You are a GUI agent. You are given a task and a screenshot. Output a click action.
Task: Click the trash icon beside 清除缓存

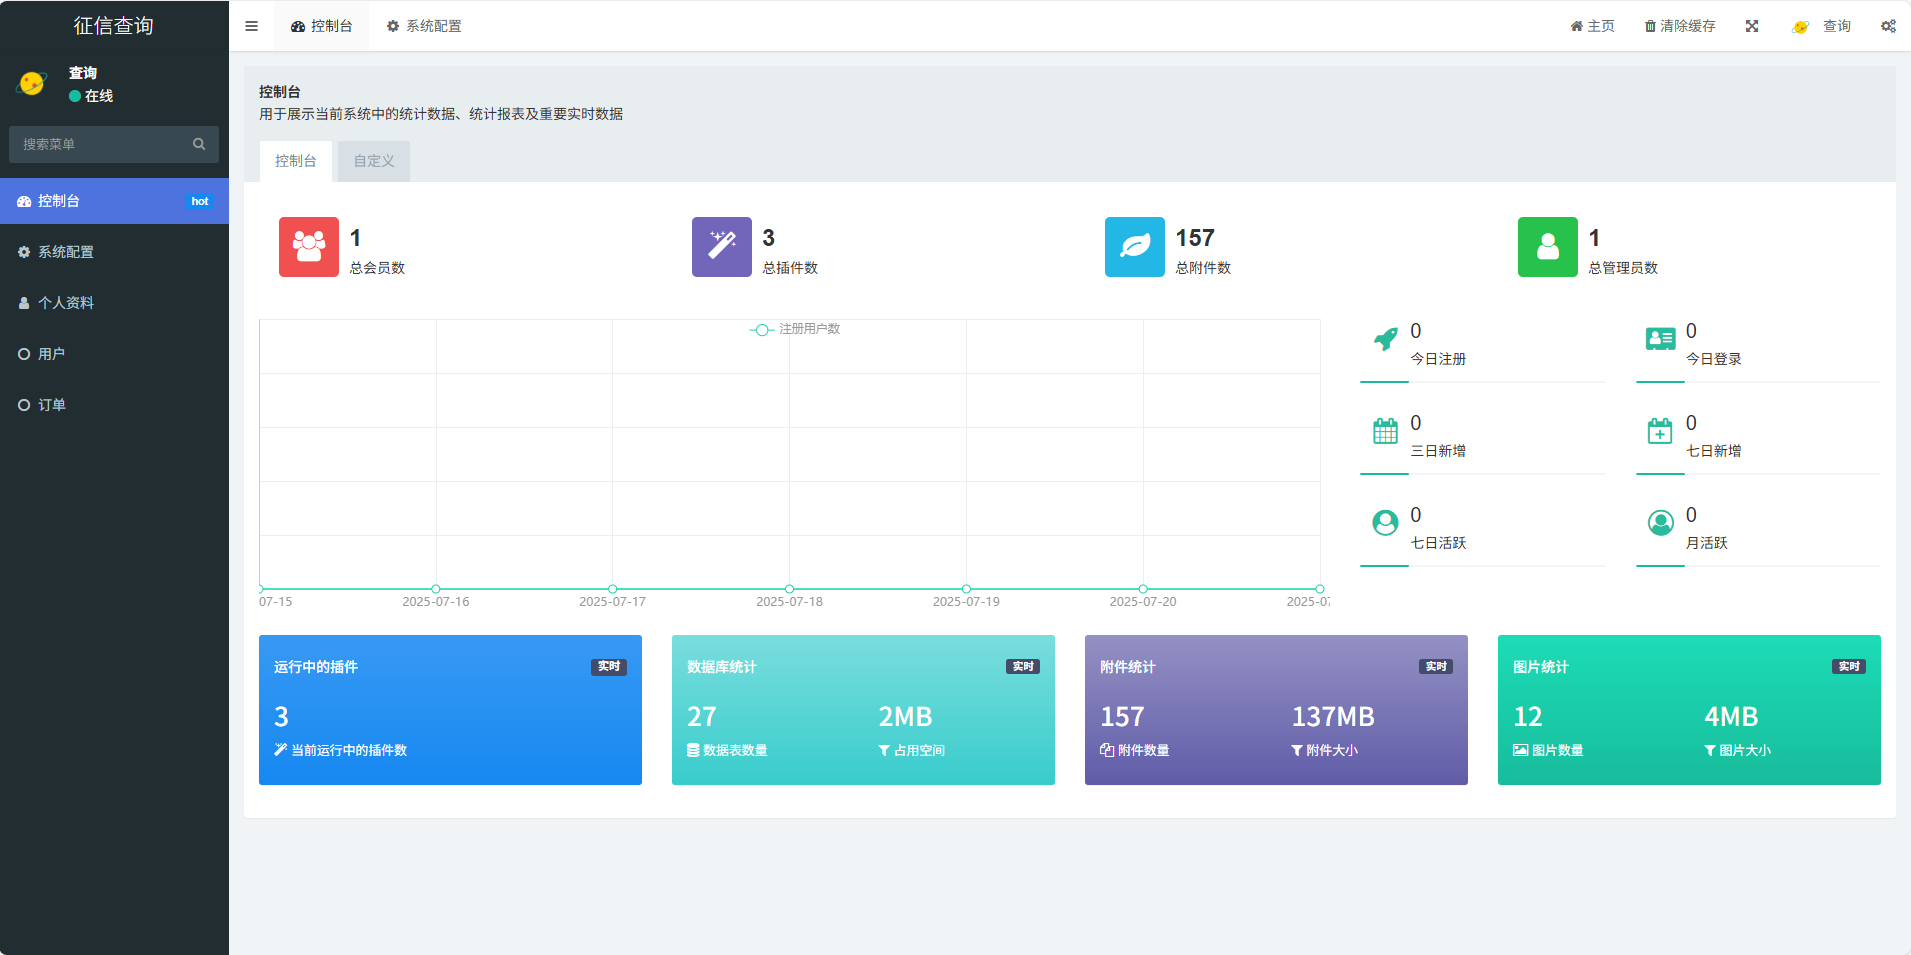point(1651,26)
